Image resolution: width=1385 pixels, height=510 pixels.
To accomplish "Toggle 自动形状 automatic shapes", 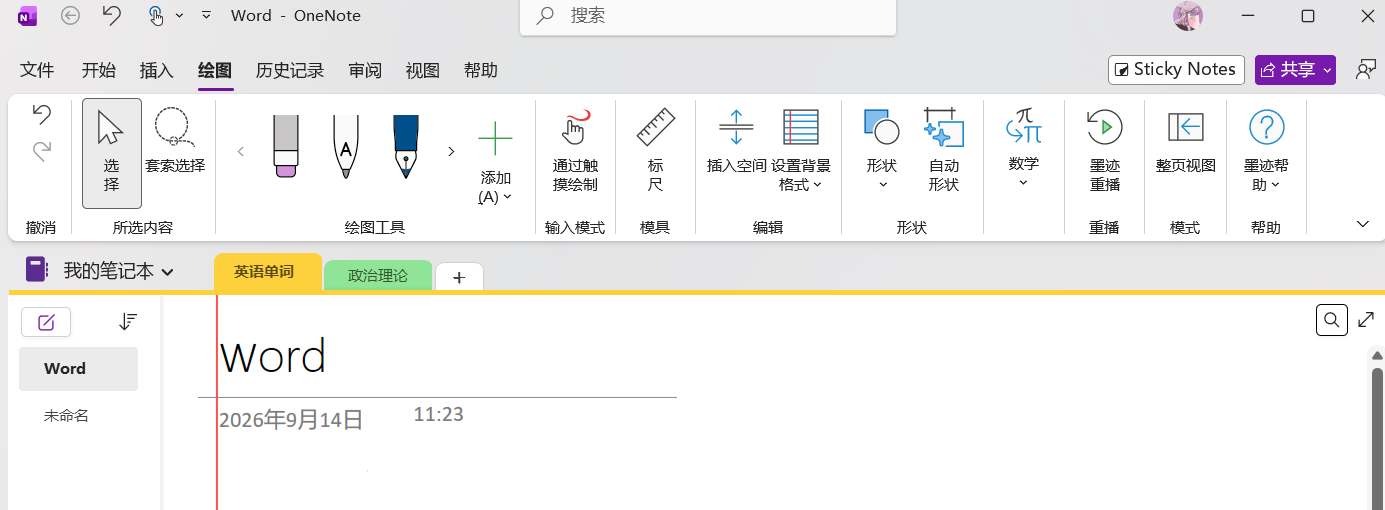I will [x=944, y=150].
